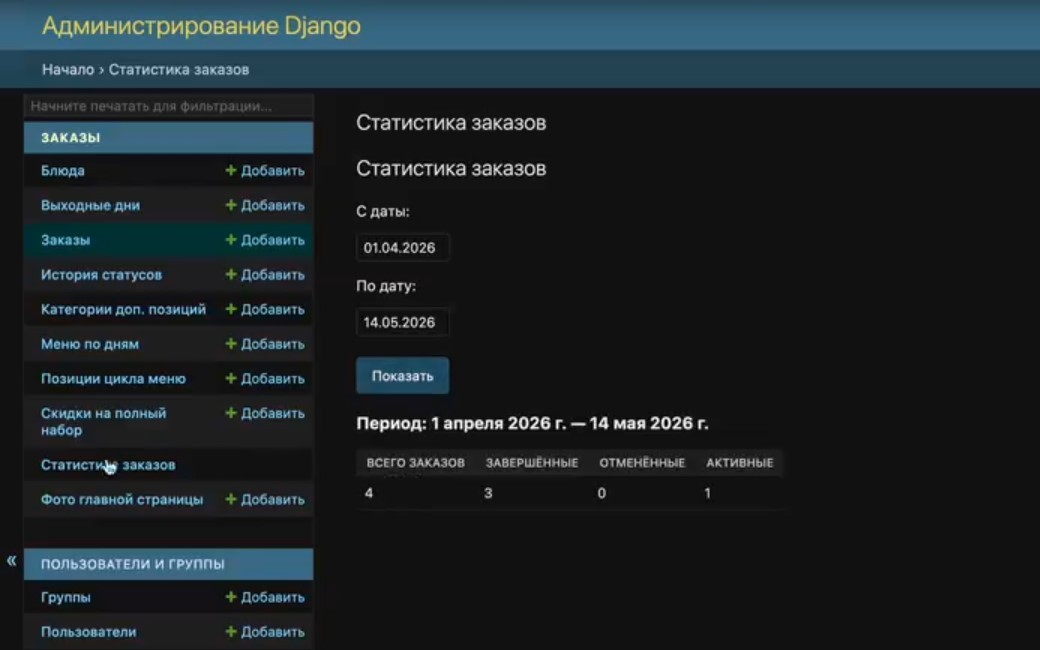Click Администрирование Django site title
The image size is (1040, 650).
tap(201, 25)
